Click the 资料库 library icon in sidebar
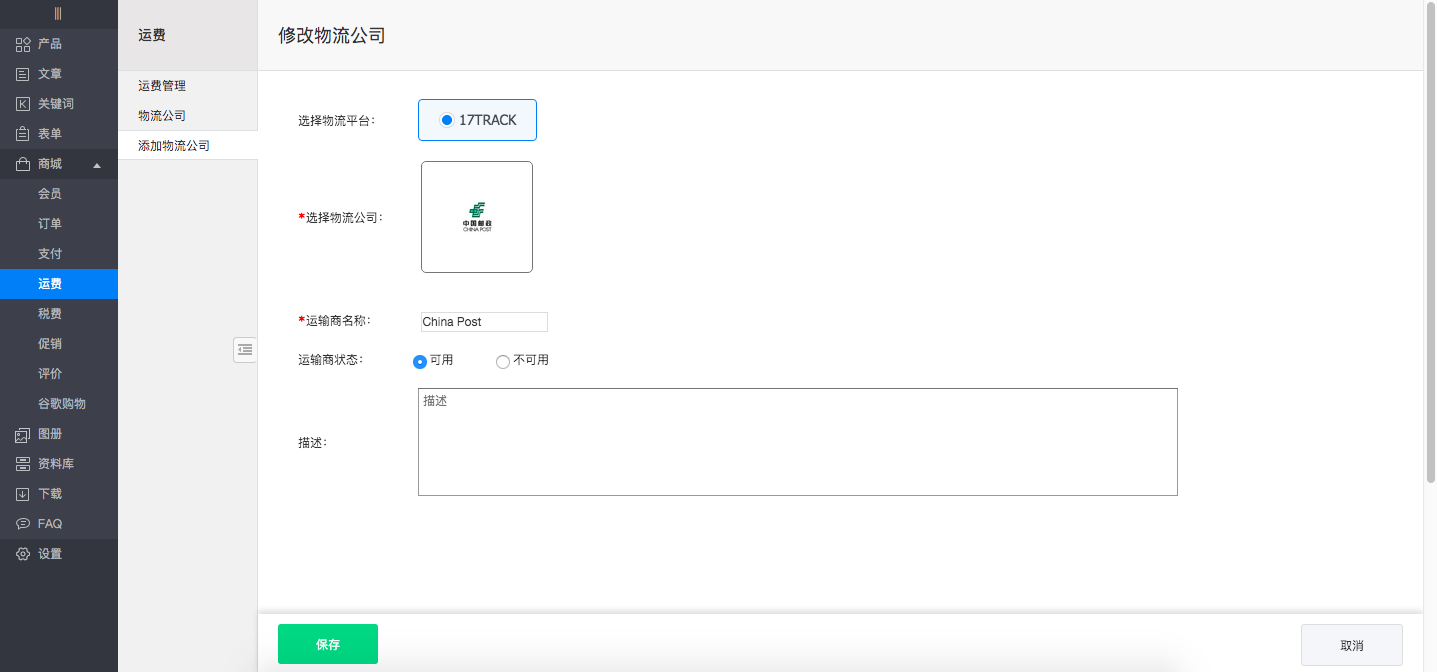This screenshot has width=1437, height=672. click(x=23, y=464)
